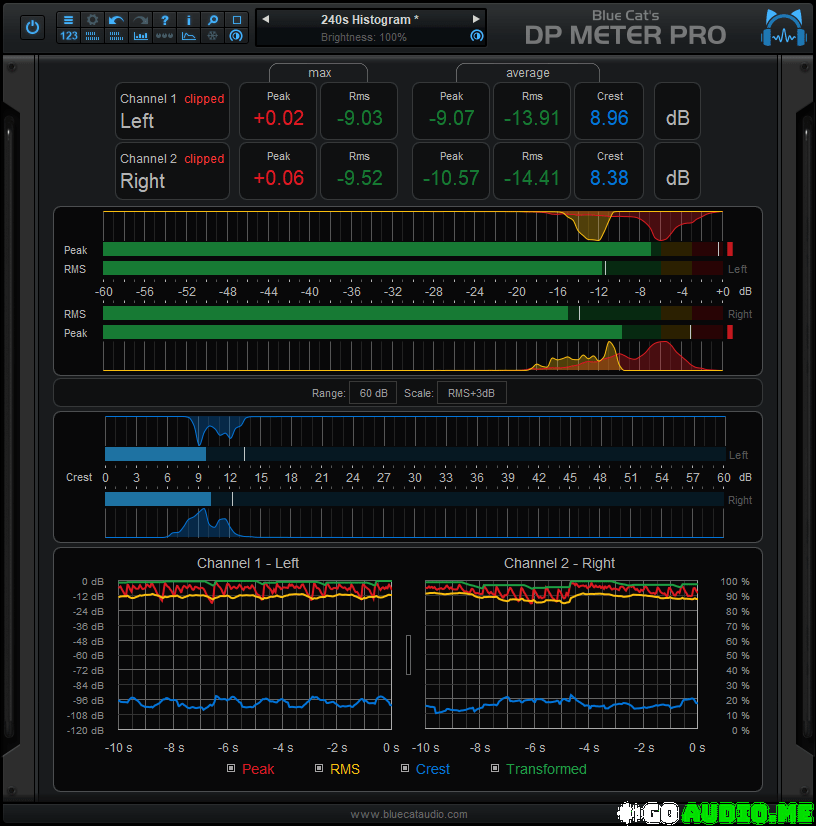Click the Right channel RMS level meter bar

pos(412,313)
